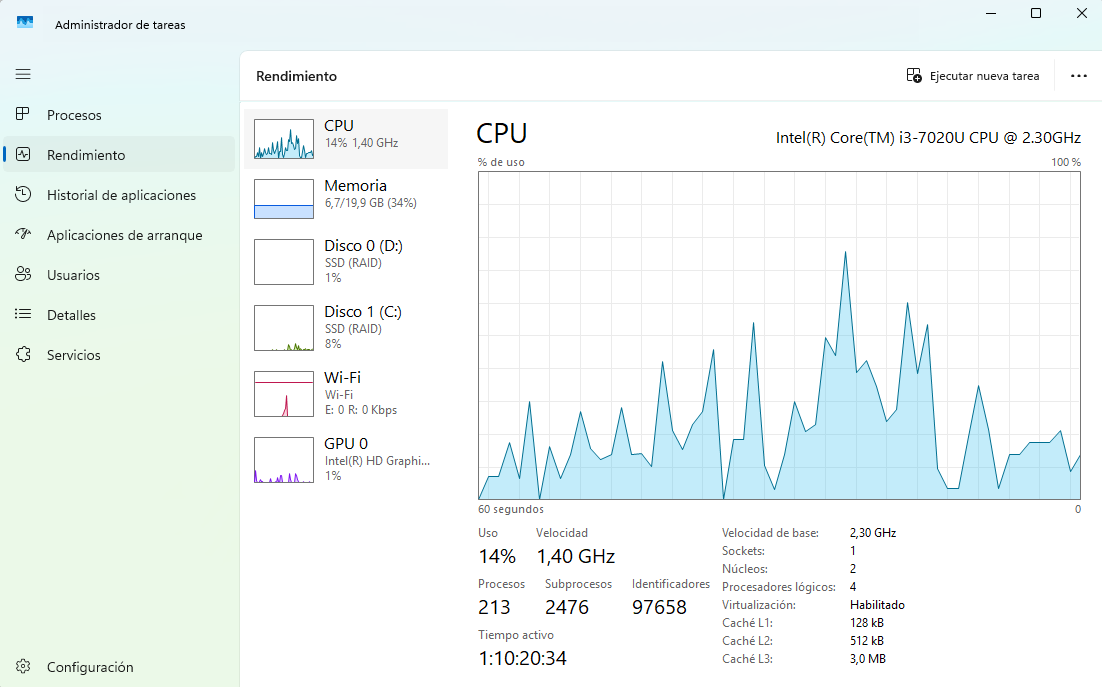Click the % de uso axis label

[501, 162]
